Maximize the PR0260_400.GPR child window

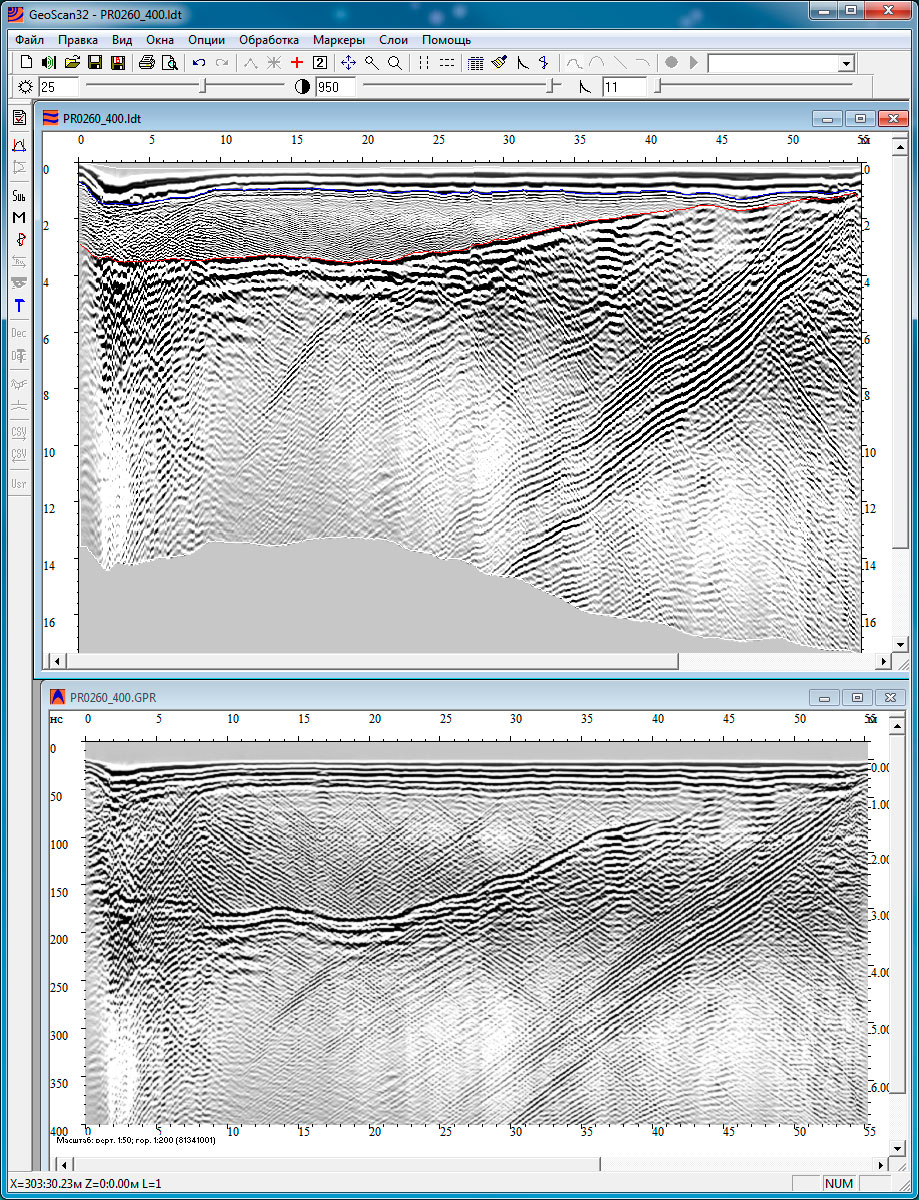[857, 697]
